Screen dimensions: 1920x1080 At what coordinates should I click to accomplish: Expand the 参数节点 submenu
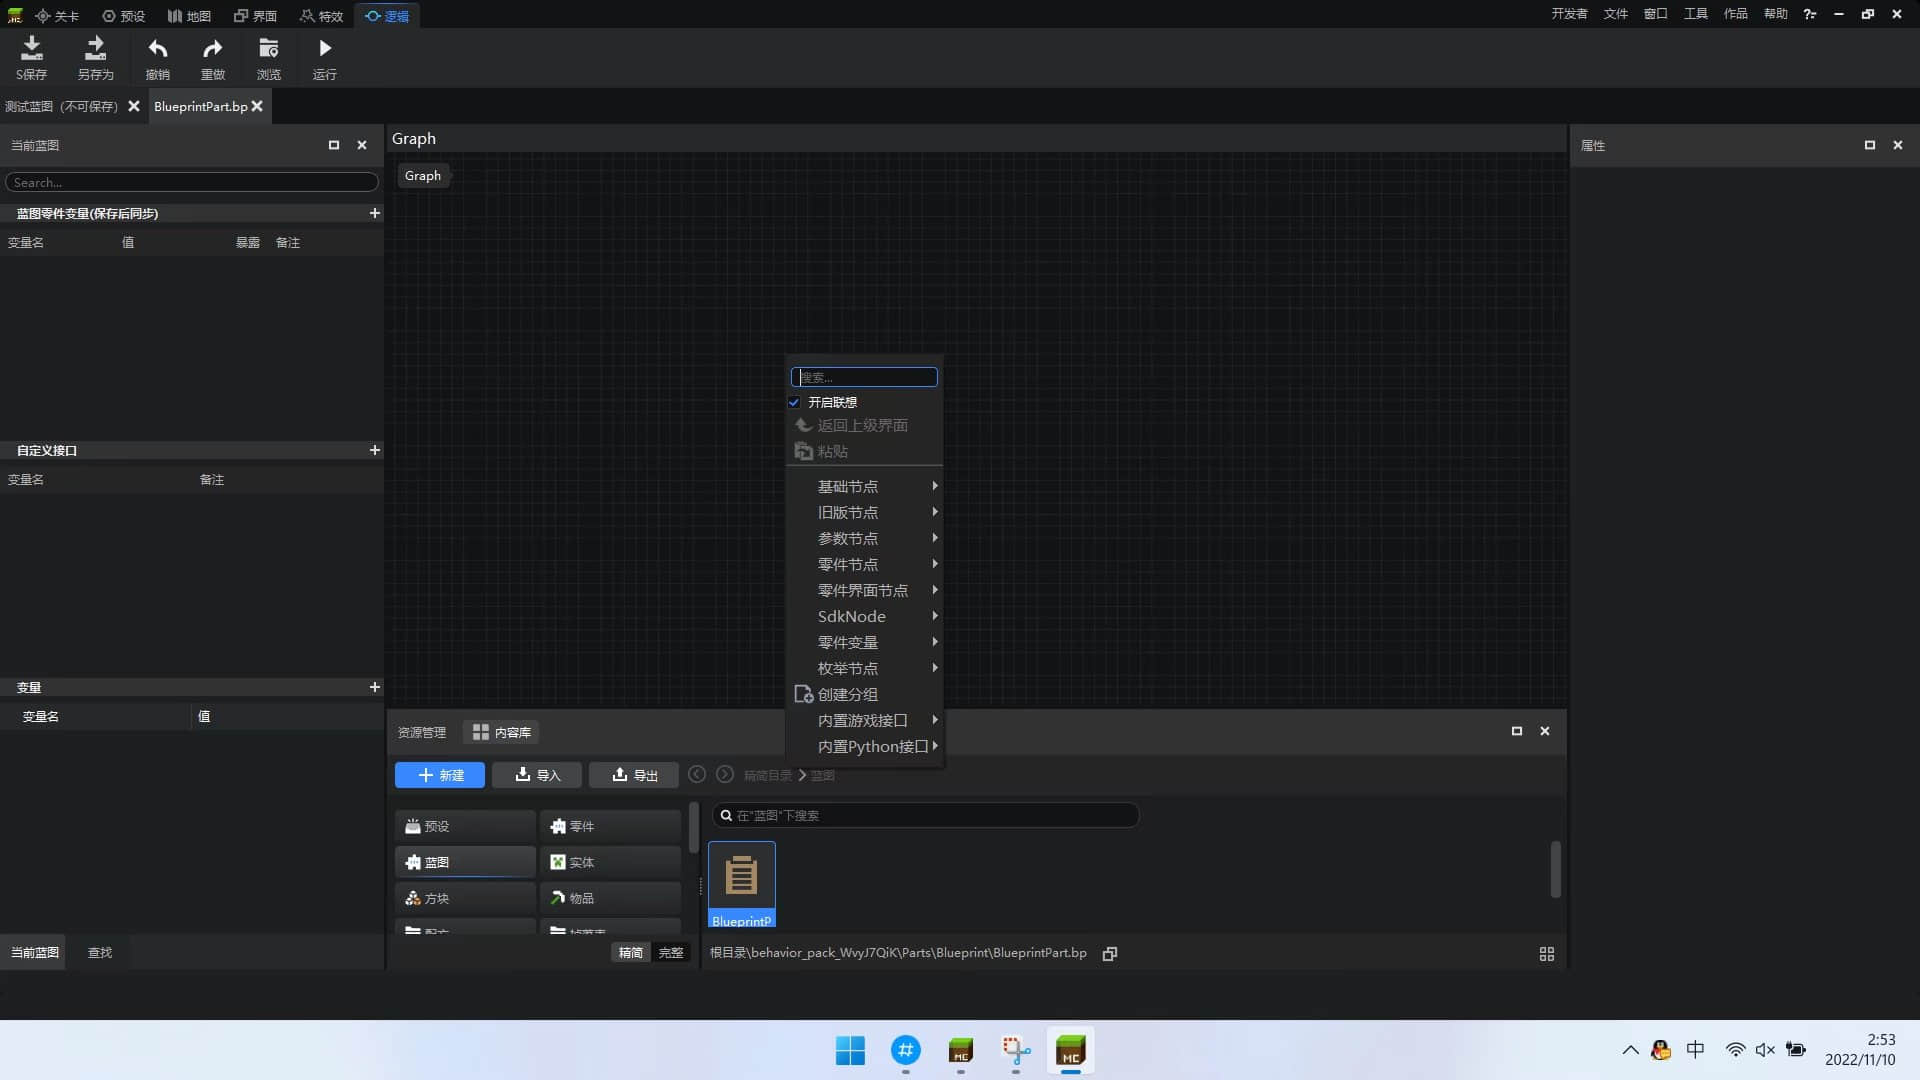click(865, 538)
